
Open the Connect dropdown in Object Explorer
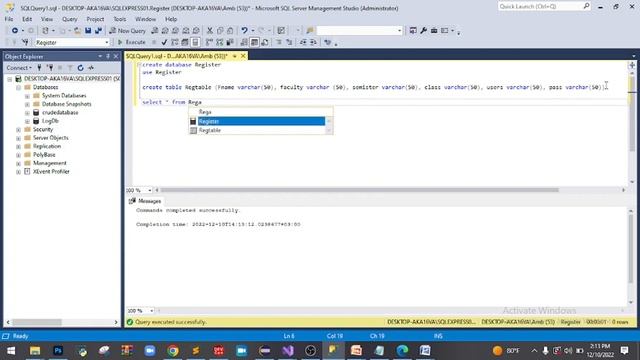click(19, 68)
